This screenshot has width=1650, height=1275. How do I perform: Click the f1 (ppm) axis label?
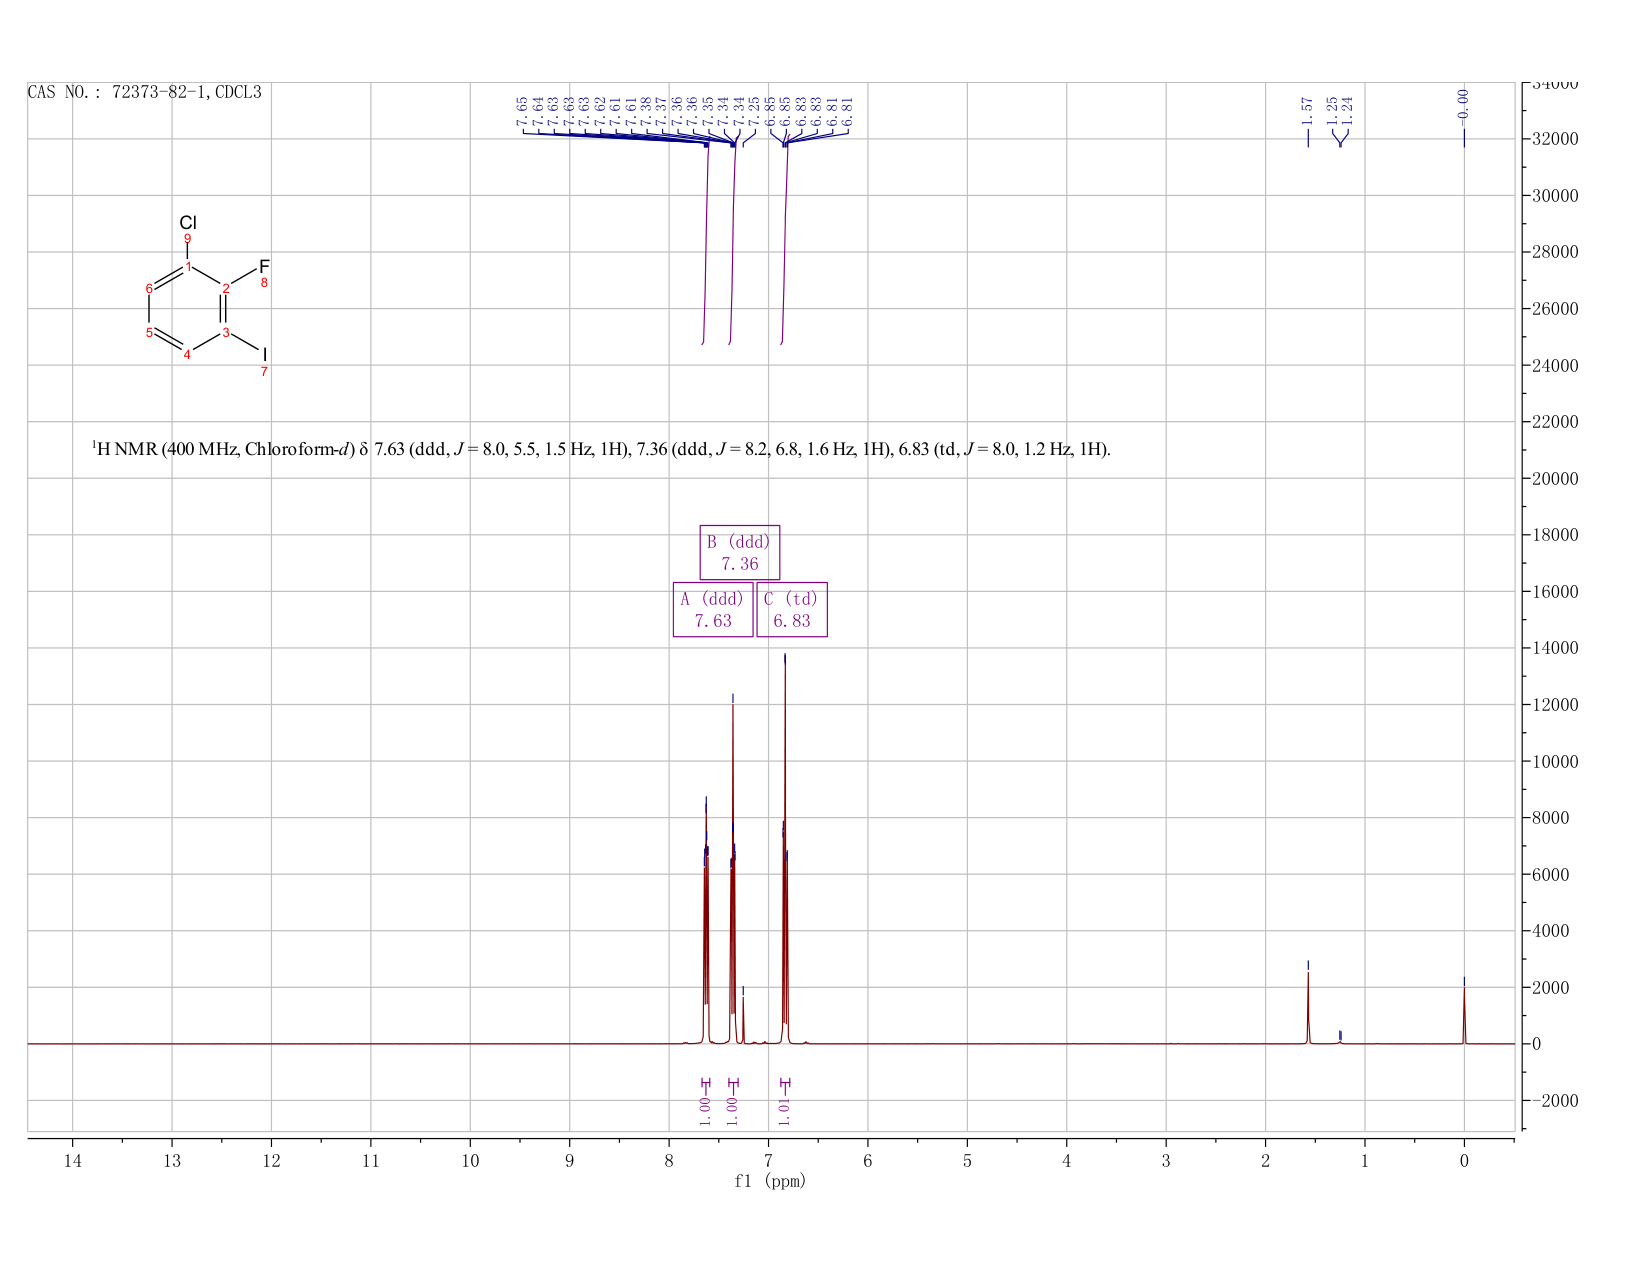[770, 1181]
